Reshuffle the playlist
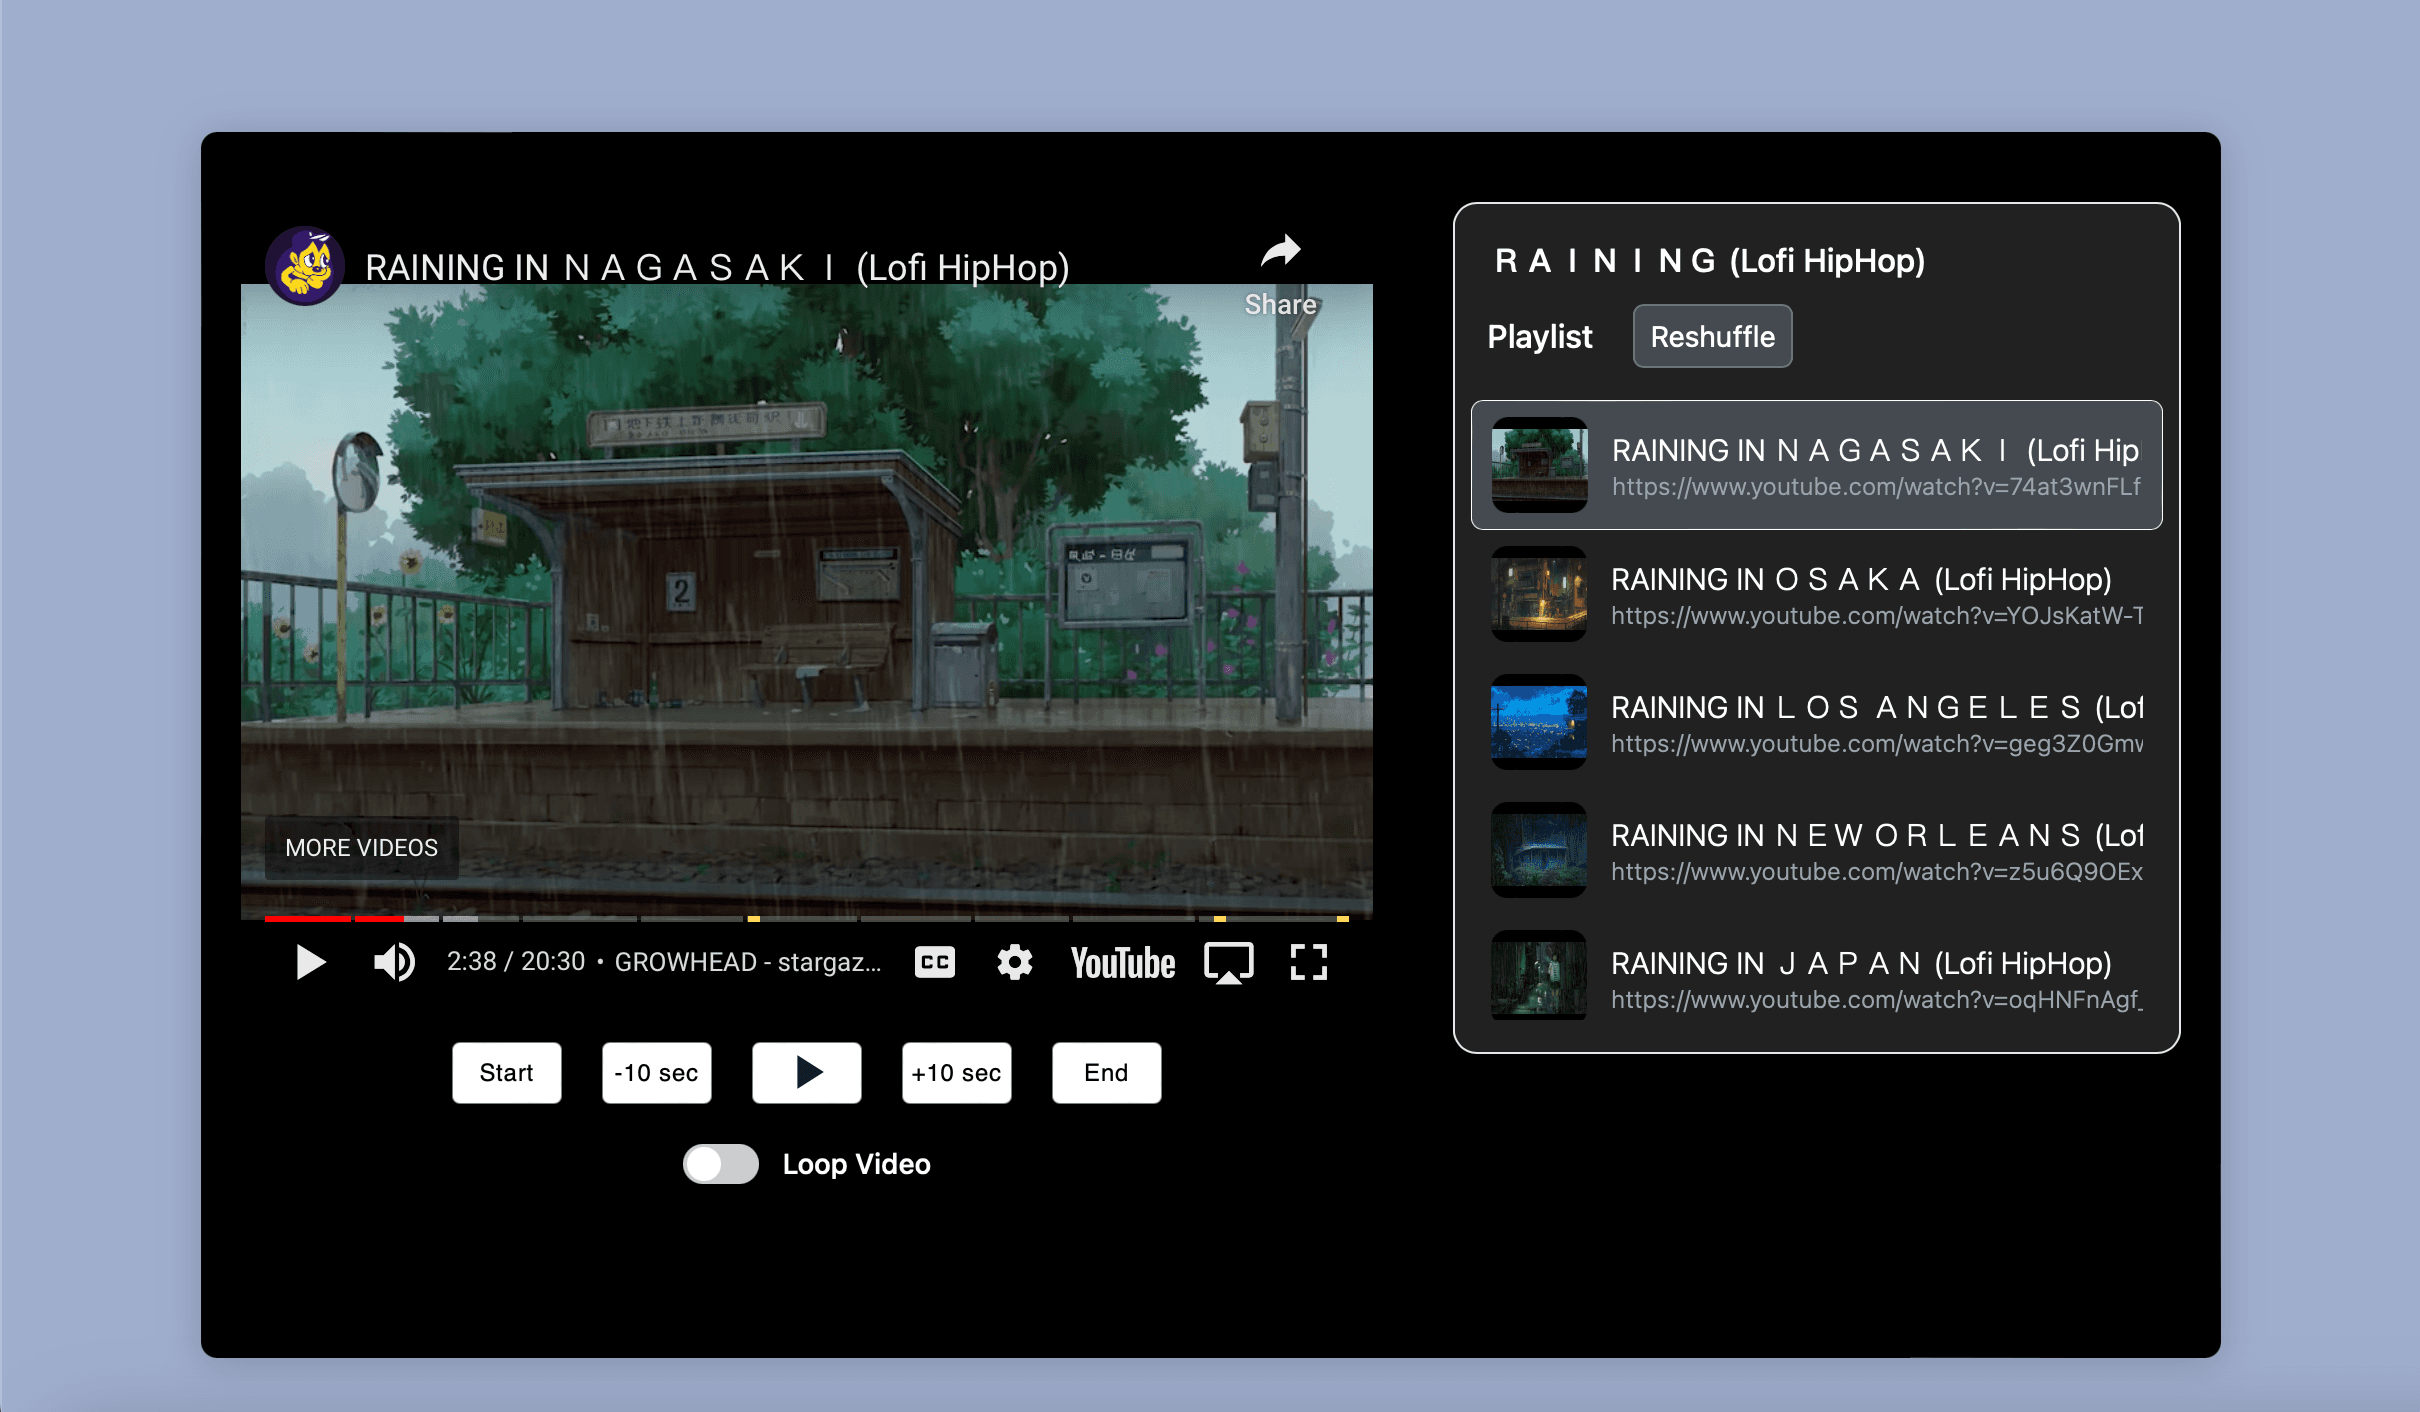Image resolution: width=2420 pixels, height=1412 pixels. tap(1712, 337)
